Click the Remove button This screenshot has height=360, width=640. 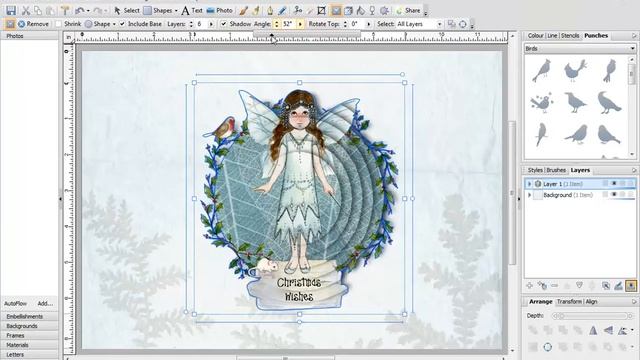[33, 24]
